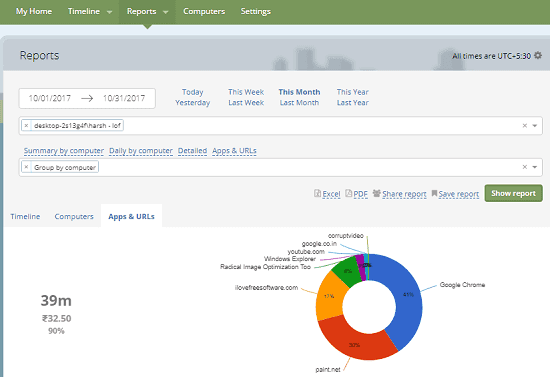Click the Share report link
Image resolution: width=550 pixels, height=377 pixels.
[404, 194]
